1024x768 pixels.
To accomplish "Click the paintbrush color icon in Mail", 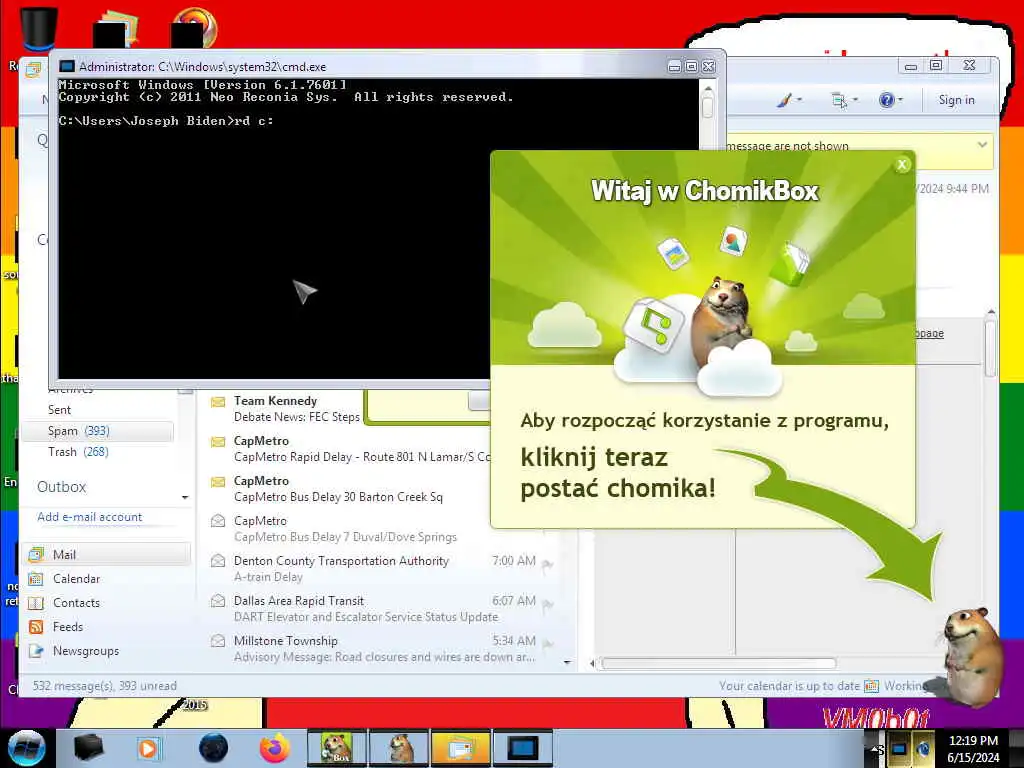I will click(784, 100).
